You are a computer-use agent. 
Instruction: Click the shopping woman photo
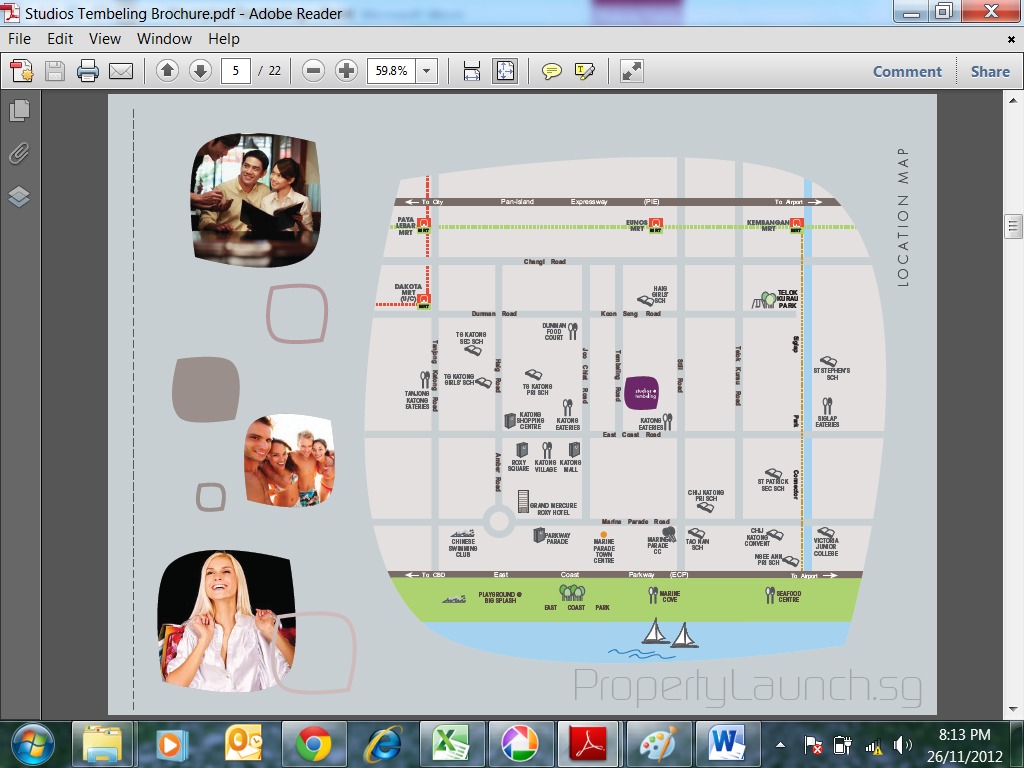tap(227, 620)
